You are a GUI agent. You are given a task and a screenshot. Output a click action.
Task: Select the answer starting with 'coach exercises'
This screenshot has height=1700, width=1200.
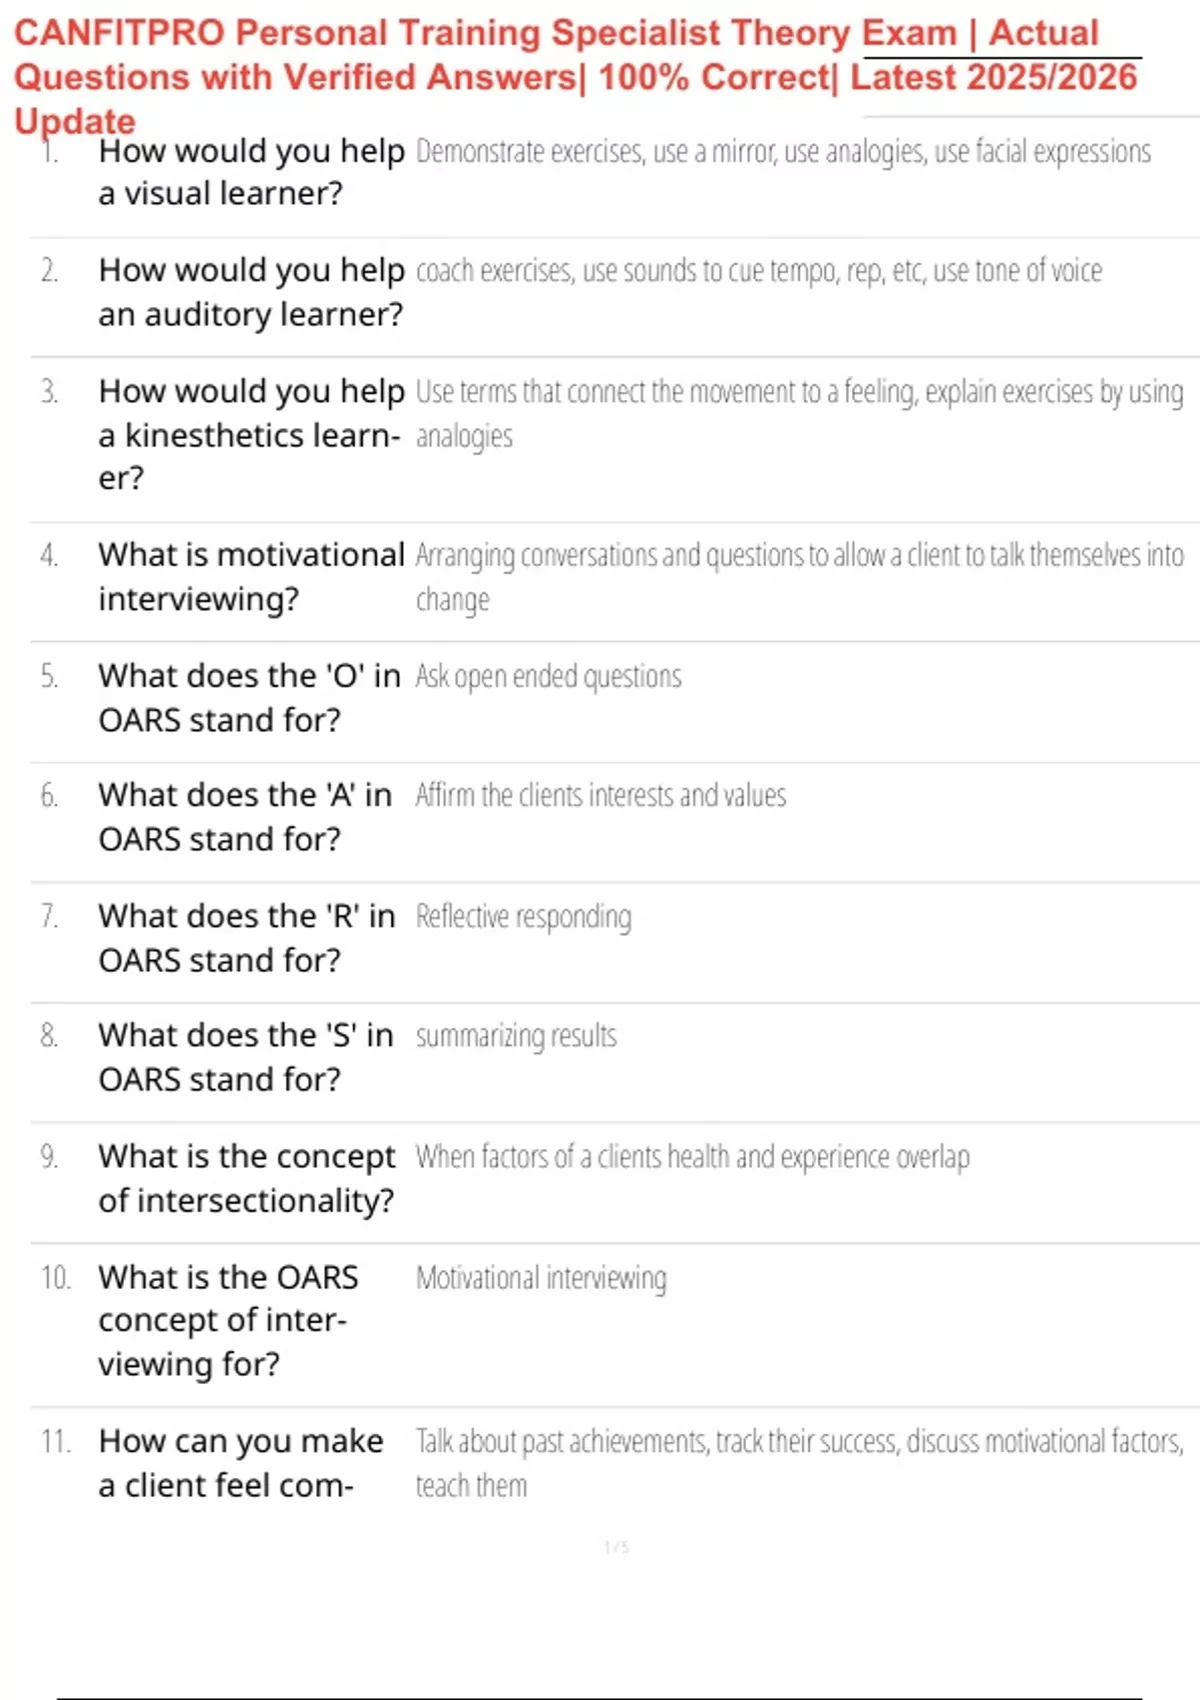(758, 271)
